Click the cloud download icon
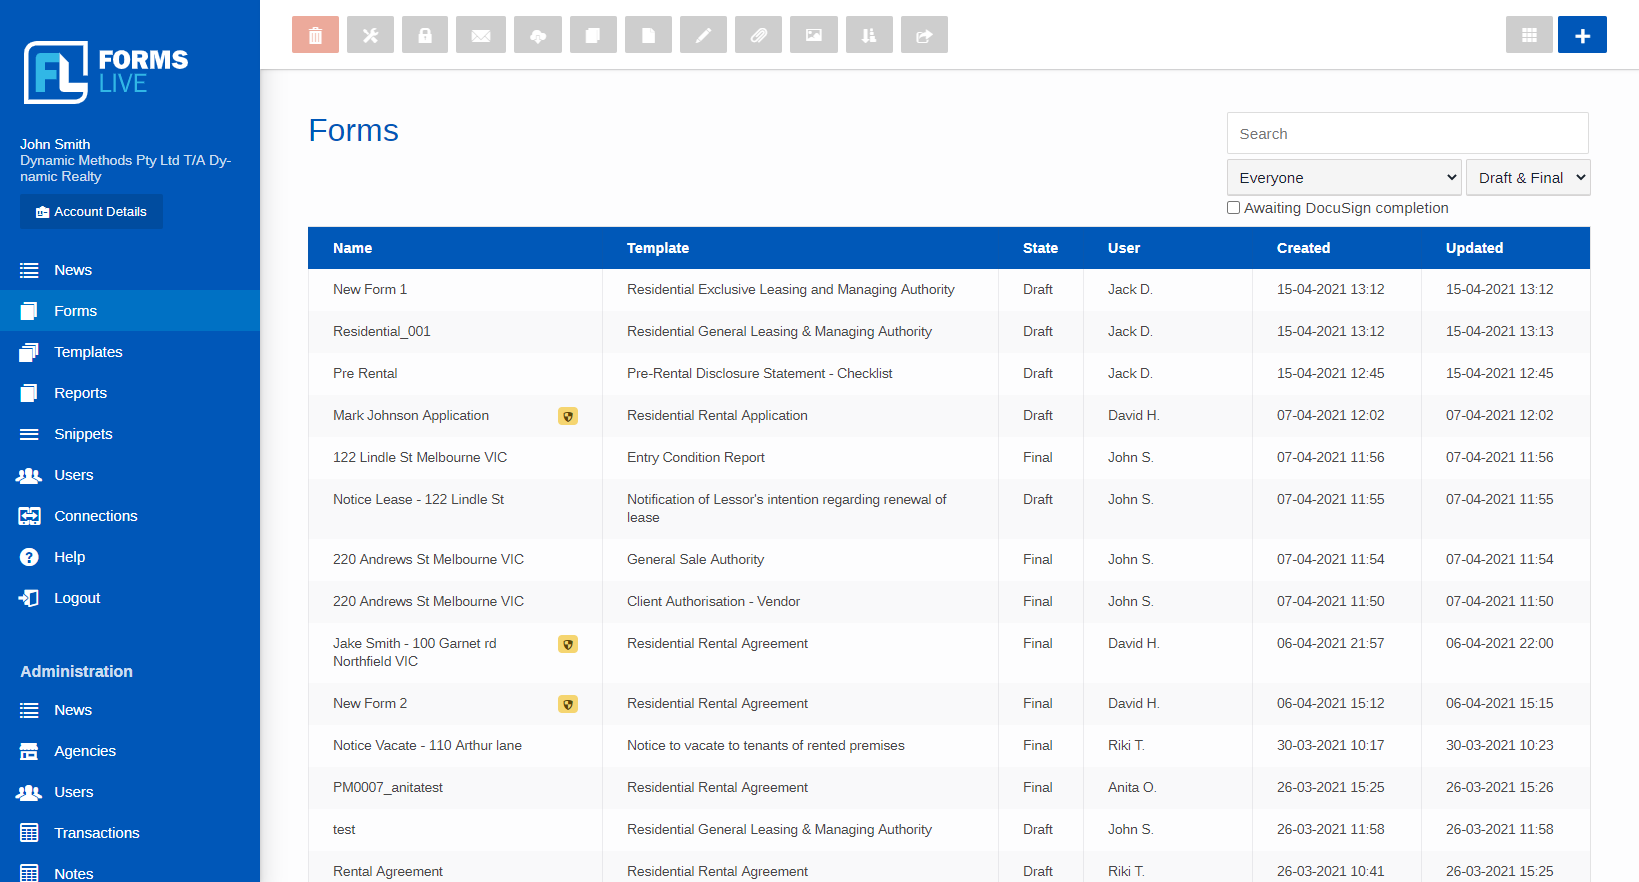The height and width of the screenshot is (882, 1639). click(x=538, y=35)
